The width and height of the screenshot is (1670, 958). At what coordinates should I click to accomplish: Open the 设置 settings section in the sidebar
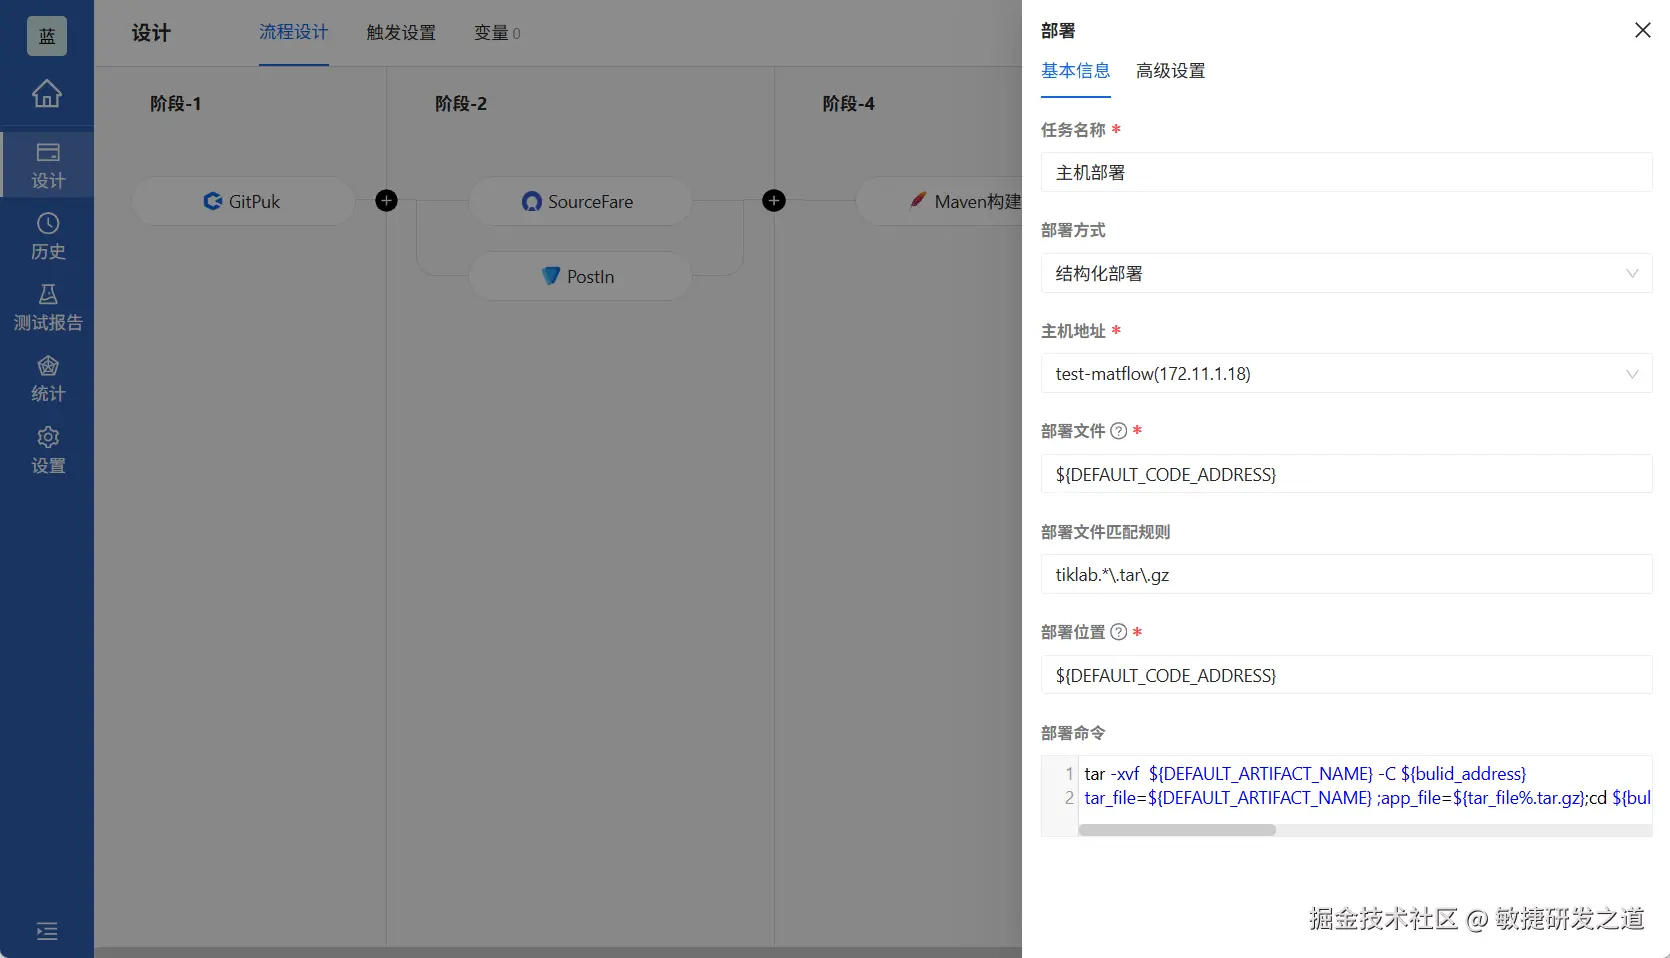[x=47, y=451]
